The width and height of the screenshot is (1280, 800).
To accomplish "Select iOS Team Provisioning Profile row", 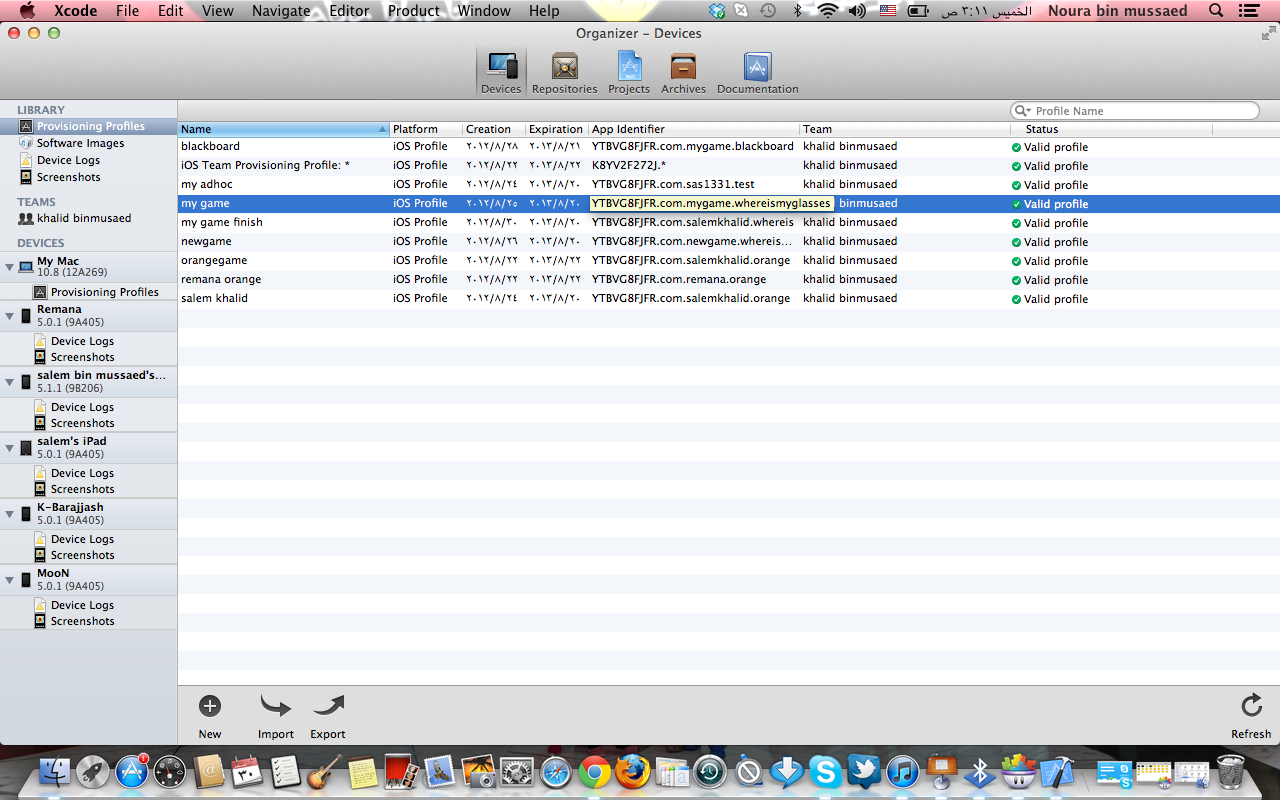I will [729, 165].
